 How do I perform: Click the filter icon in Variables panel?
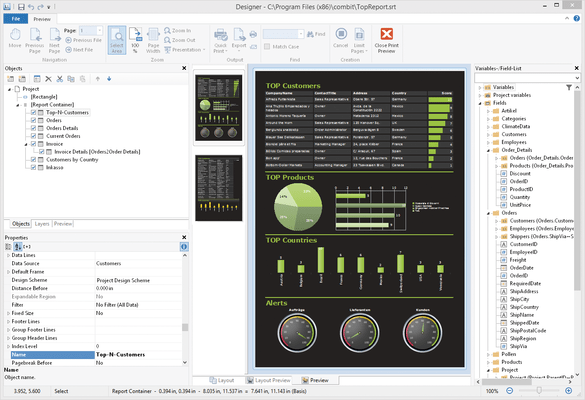coord(569,87)
